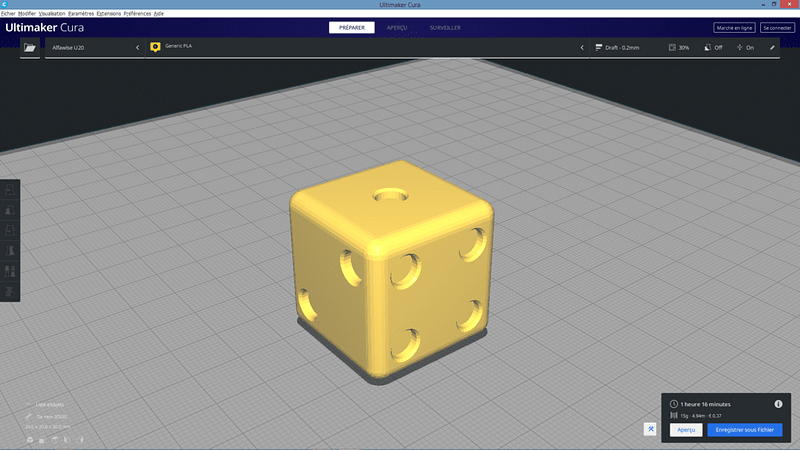Select the Rotate tool in left toolbar
The height and width of the screenshot is (450, 800).
point(10,231)
